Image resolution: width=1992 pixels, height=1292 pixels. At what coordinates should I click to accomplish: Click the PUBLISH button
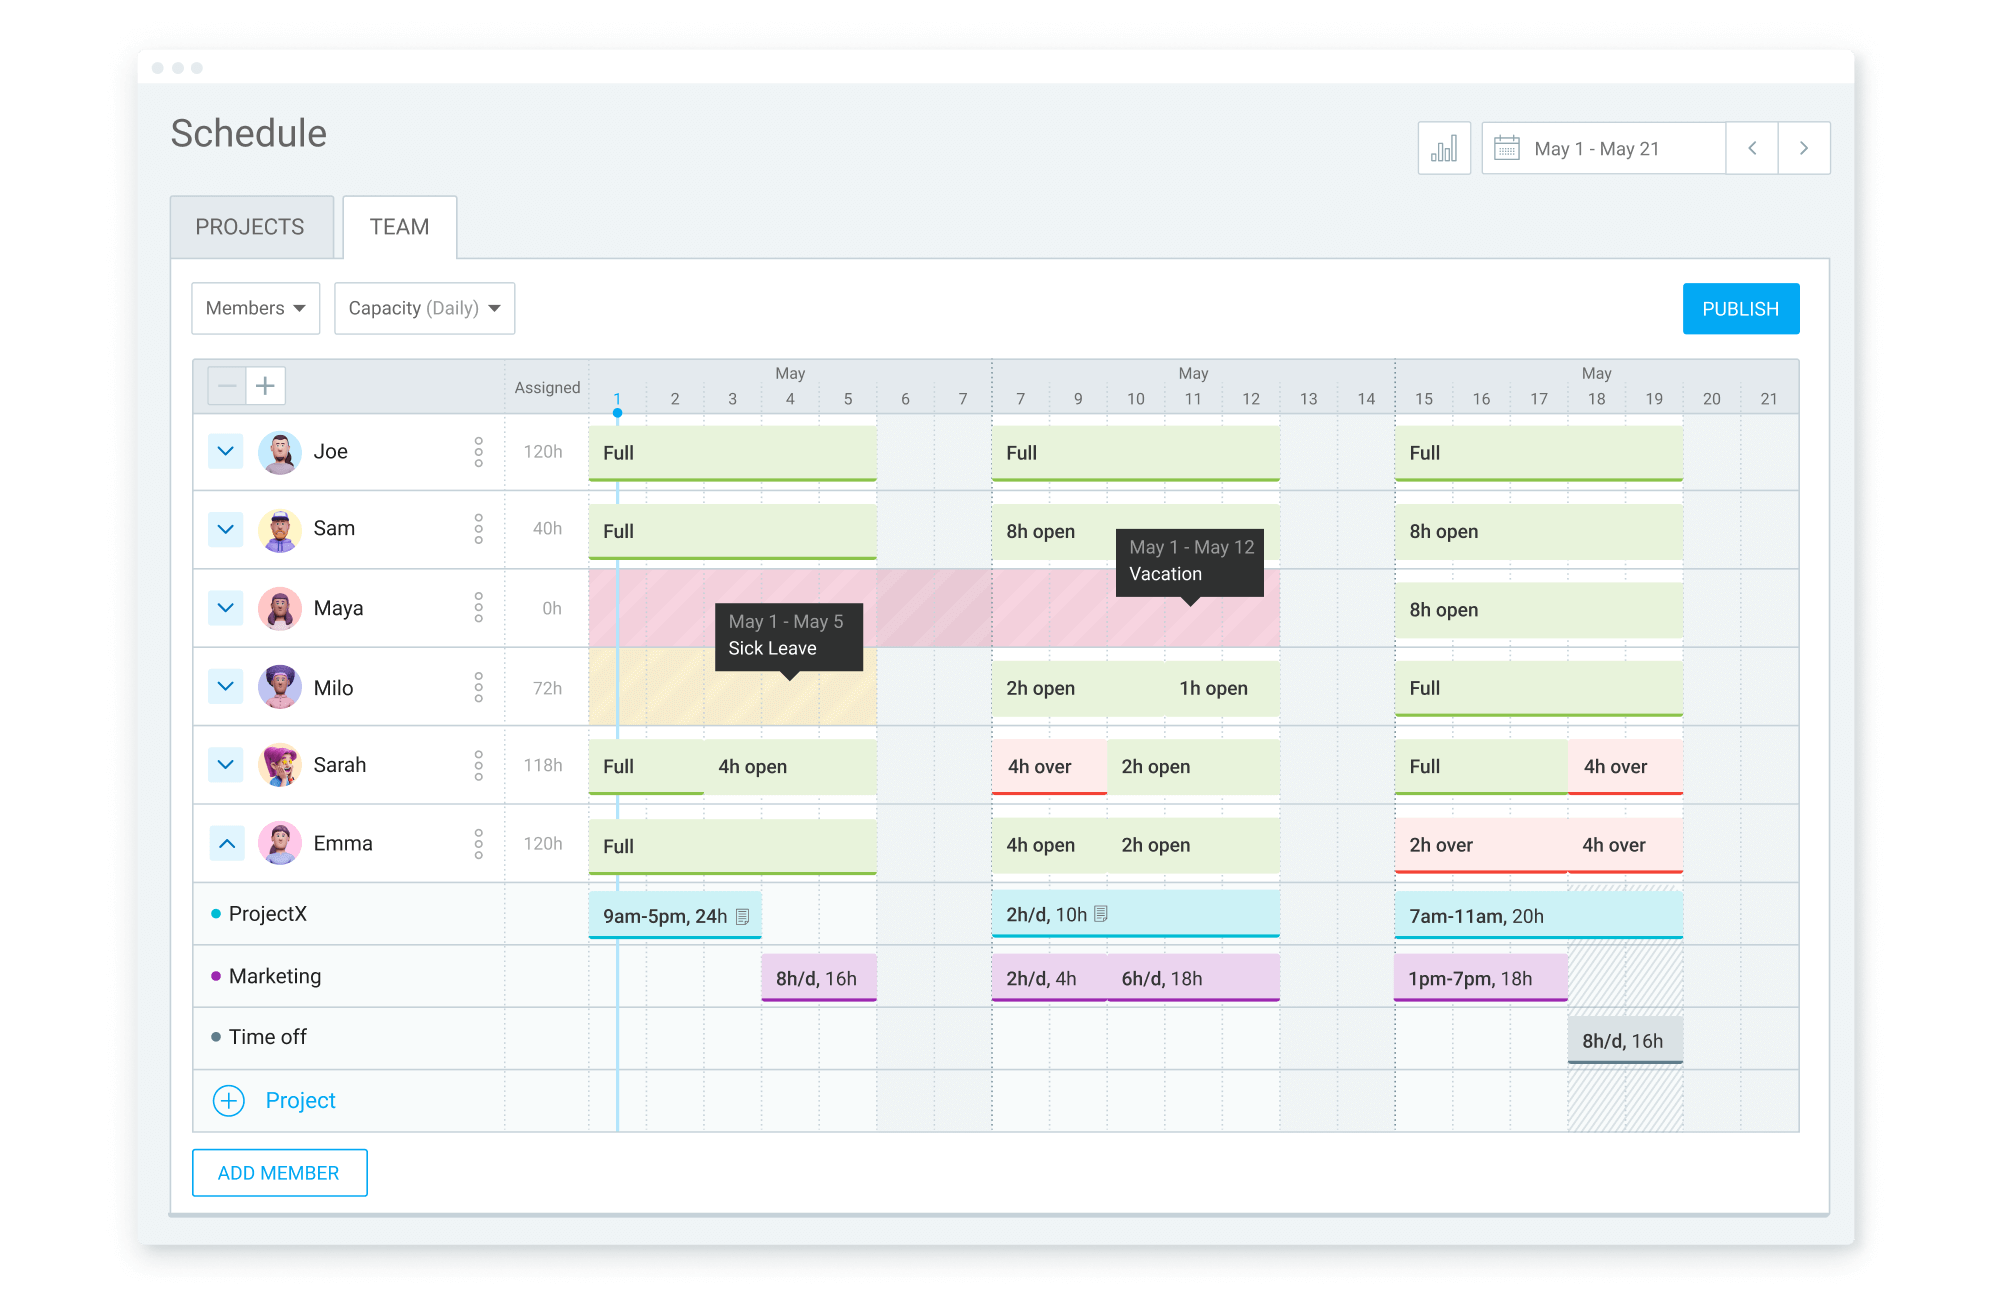coord(1741,309)
